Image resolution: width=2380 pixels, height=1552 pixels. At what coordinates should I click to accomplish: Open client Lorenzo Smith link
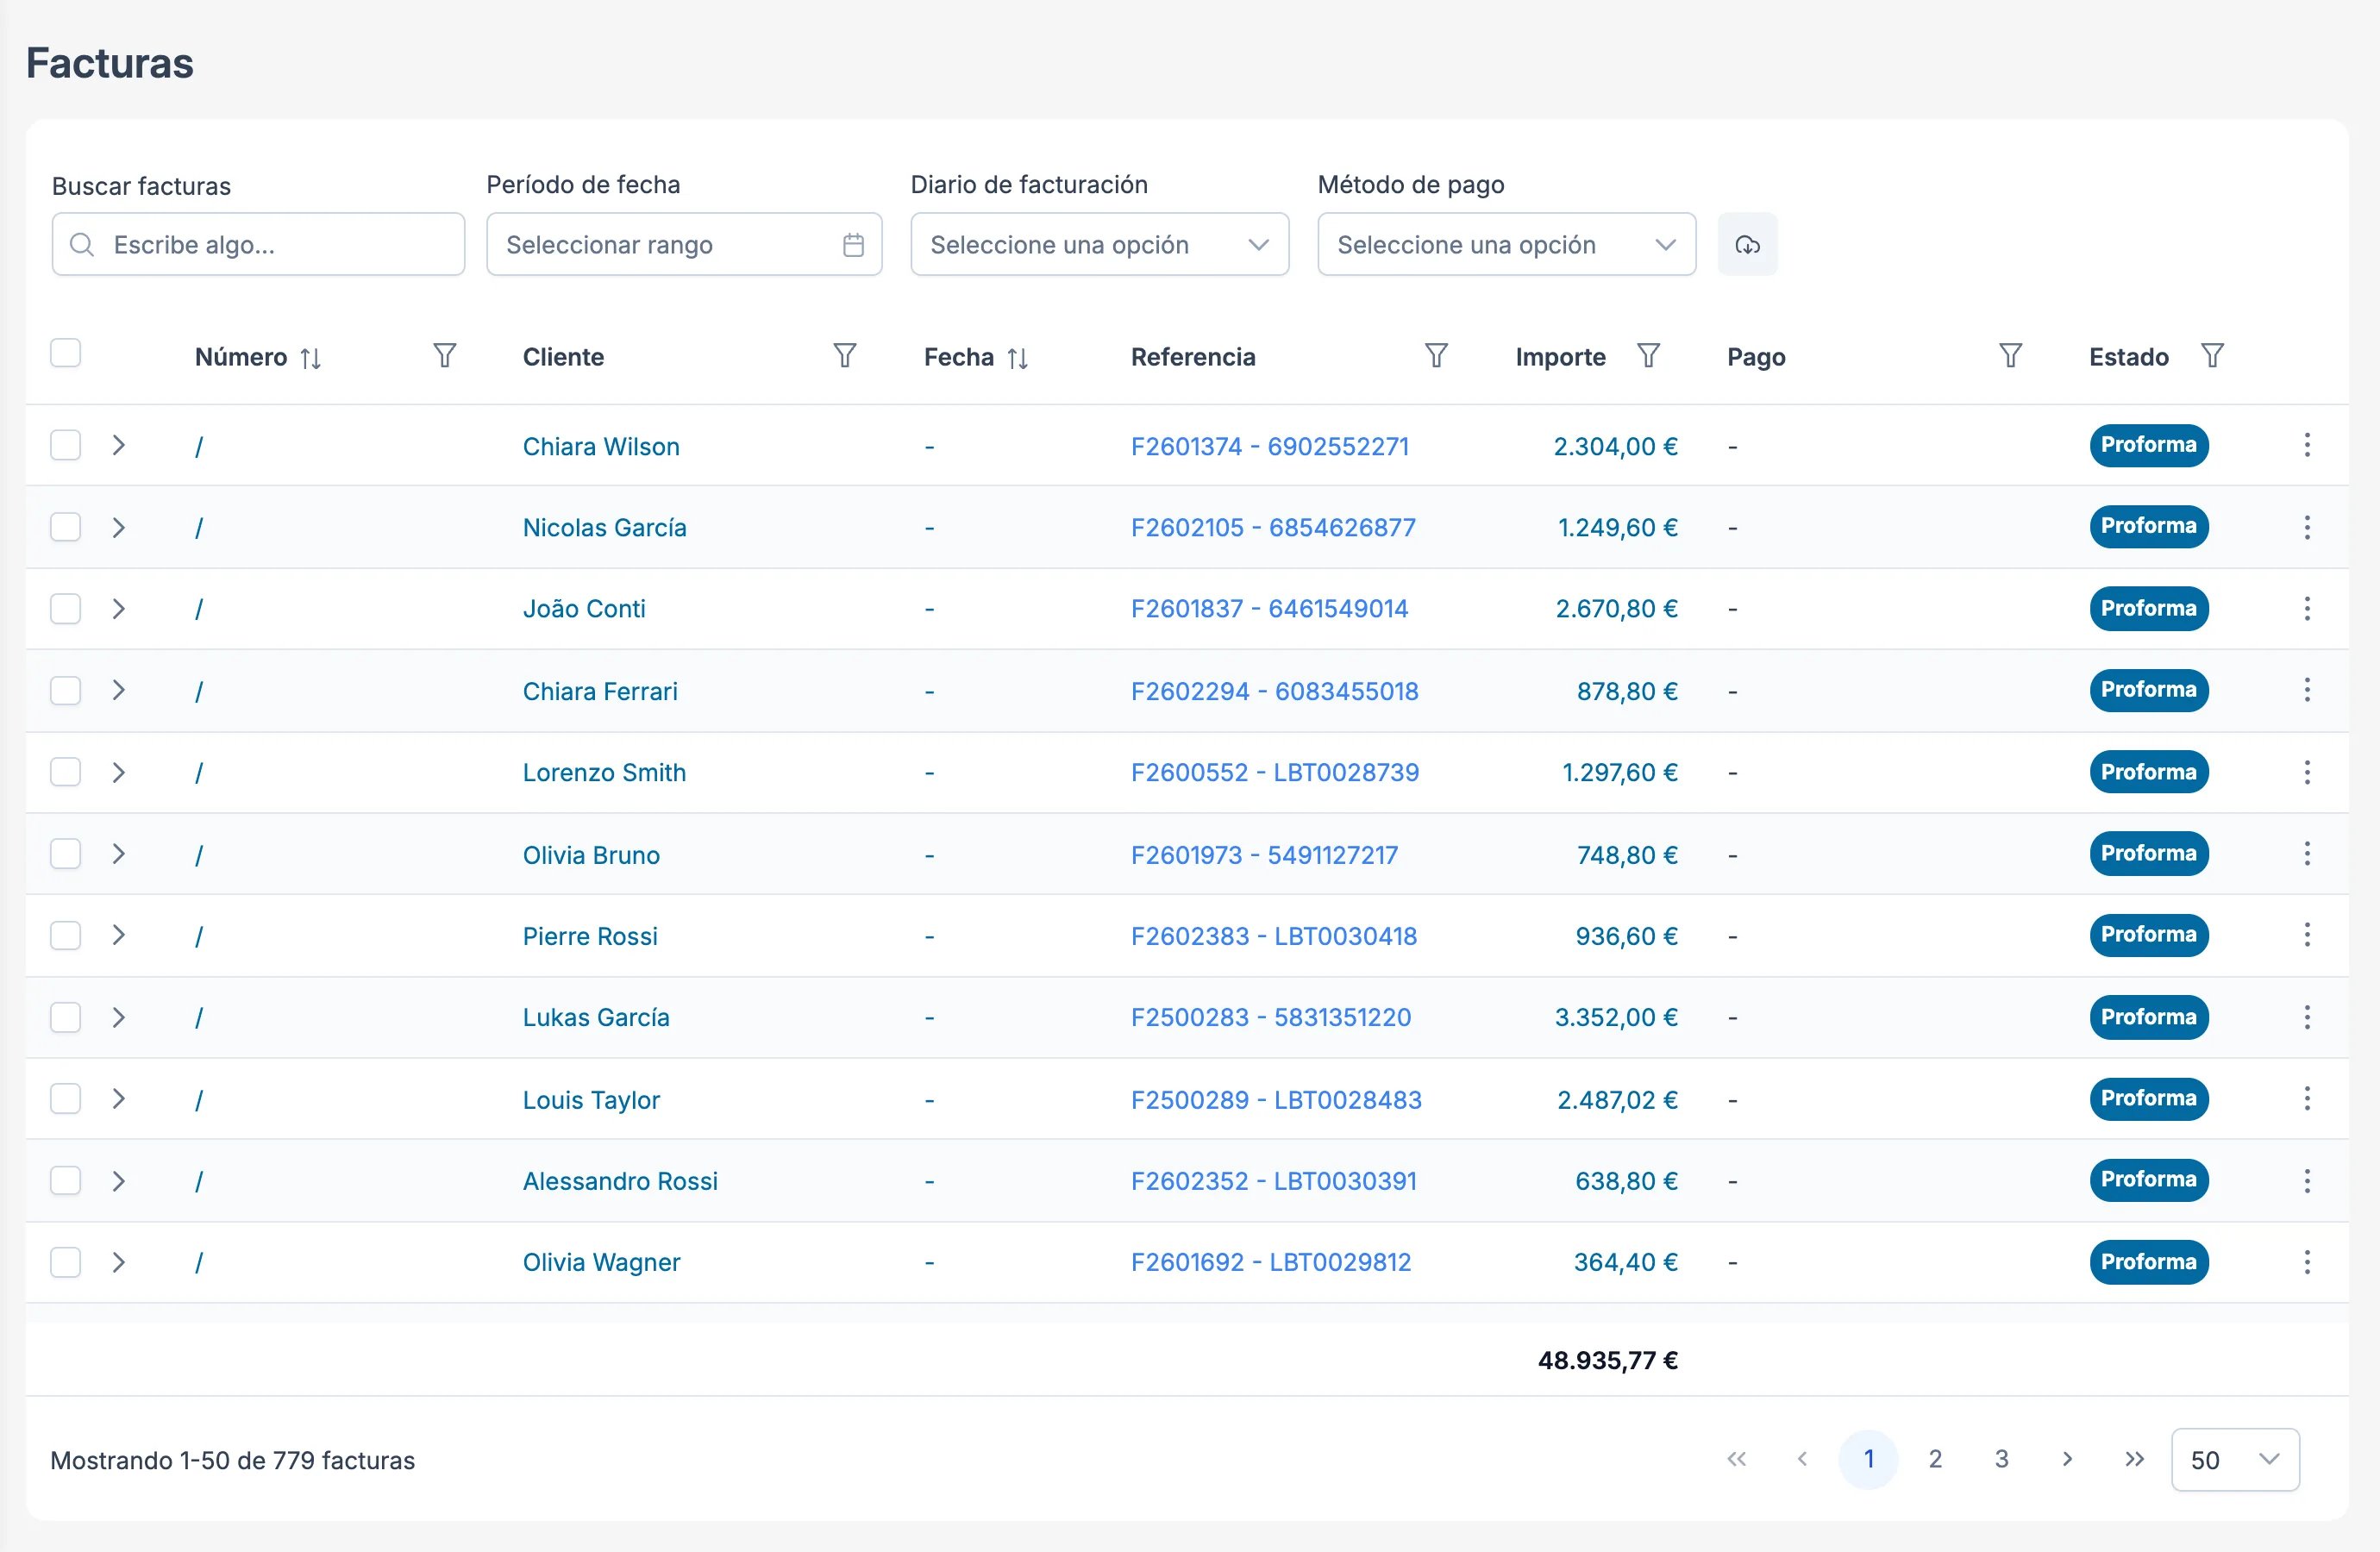(x=604, y=772)
